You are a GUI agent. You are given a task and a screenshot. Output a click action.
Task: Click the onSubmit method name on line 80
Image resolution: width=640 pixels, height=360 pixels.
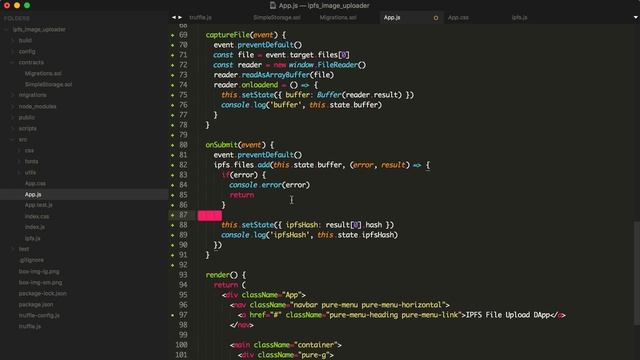222,144
